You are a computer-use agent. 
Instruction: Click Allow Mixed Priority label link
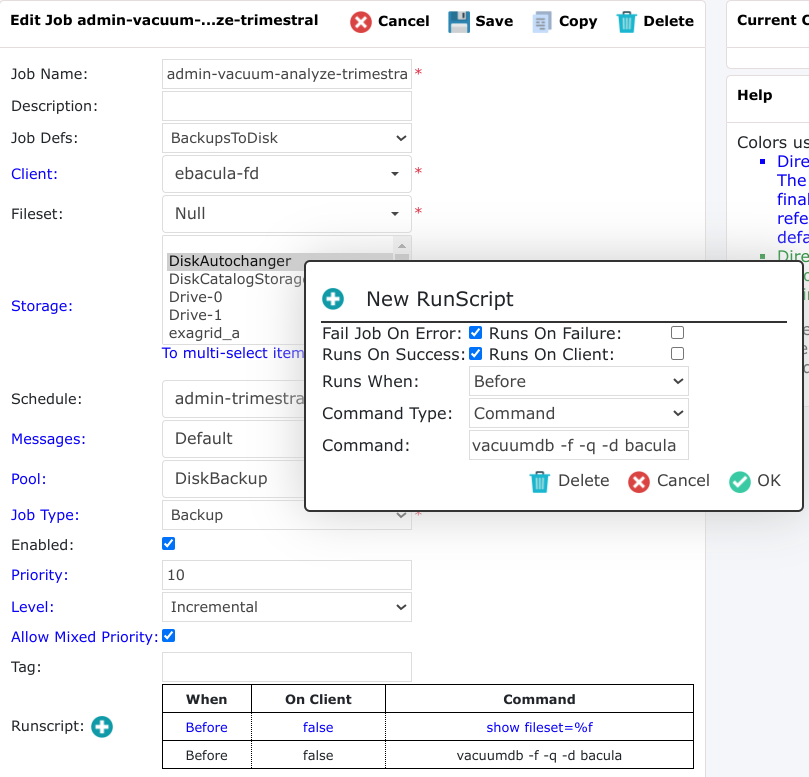coord(85,637)
